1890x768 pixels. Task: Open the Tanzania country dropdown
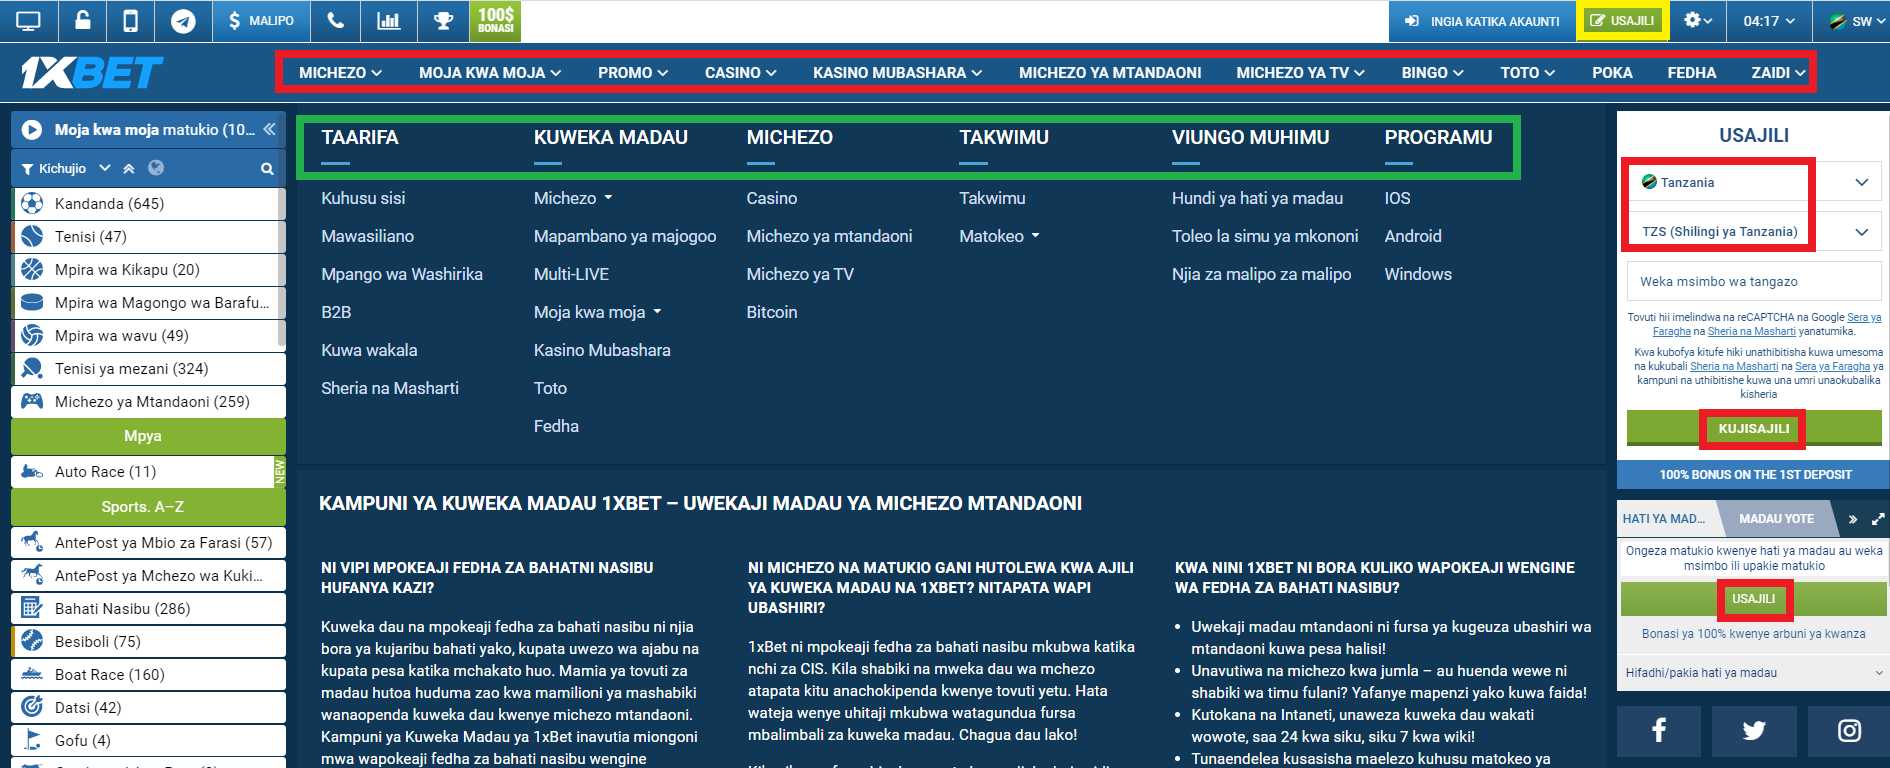point(1753,182)
